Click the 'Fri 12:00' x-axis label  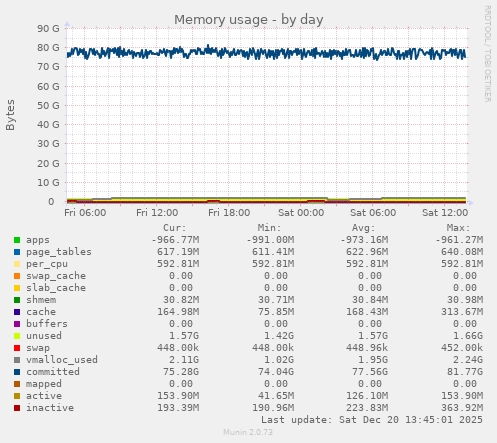157,213
